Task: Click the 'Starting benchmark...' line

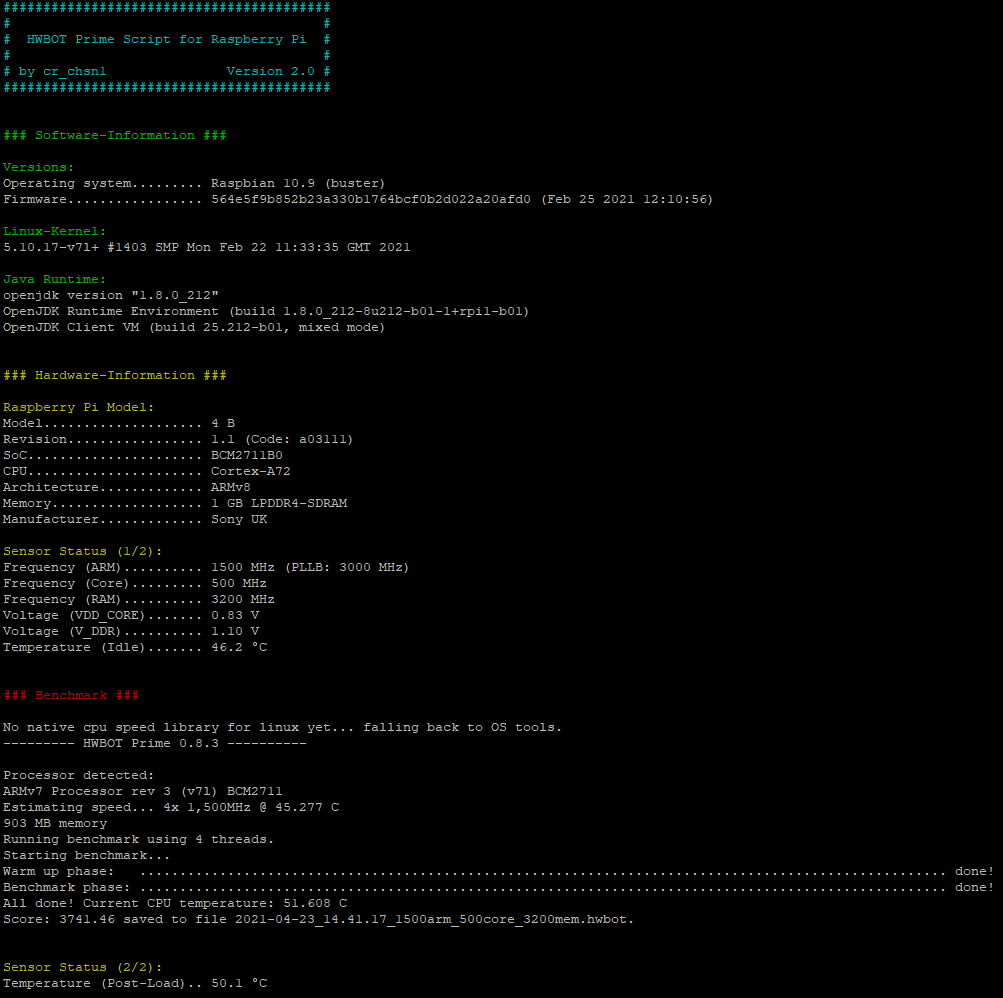Action: [x=87, y=855]
